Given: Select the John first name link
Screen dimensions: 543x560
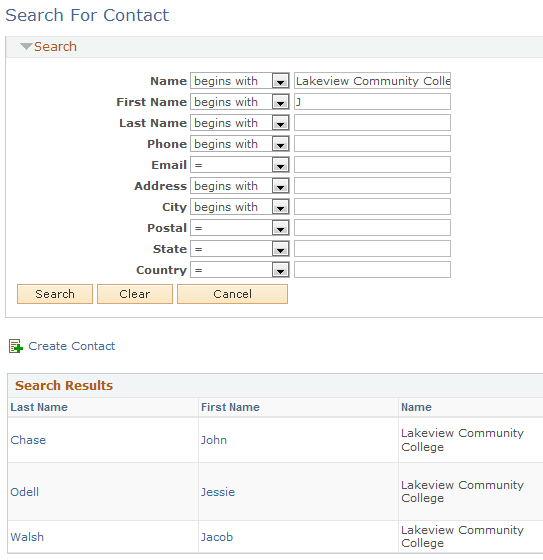Looking at the screenshot, I should 214,440.
